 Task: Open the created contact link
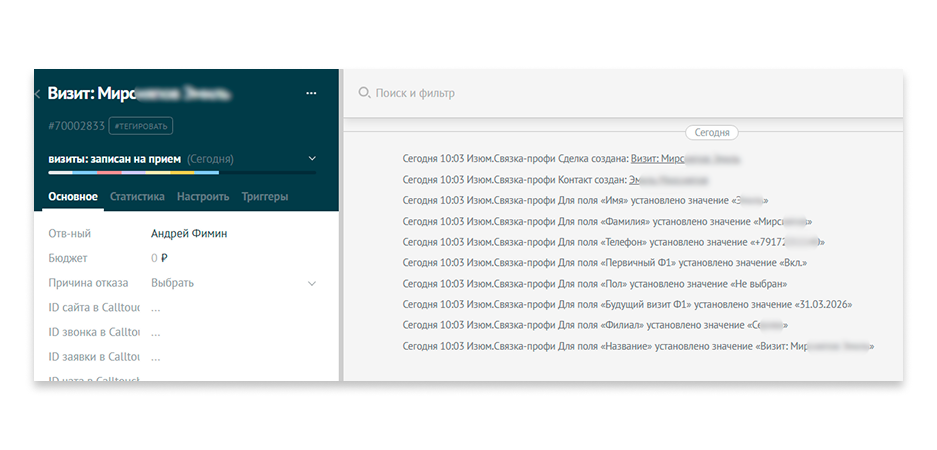tap(669, 180)
